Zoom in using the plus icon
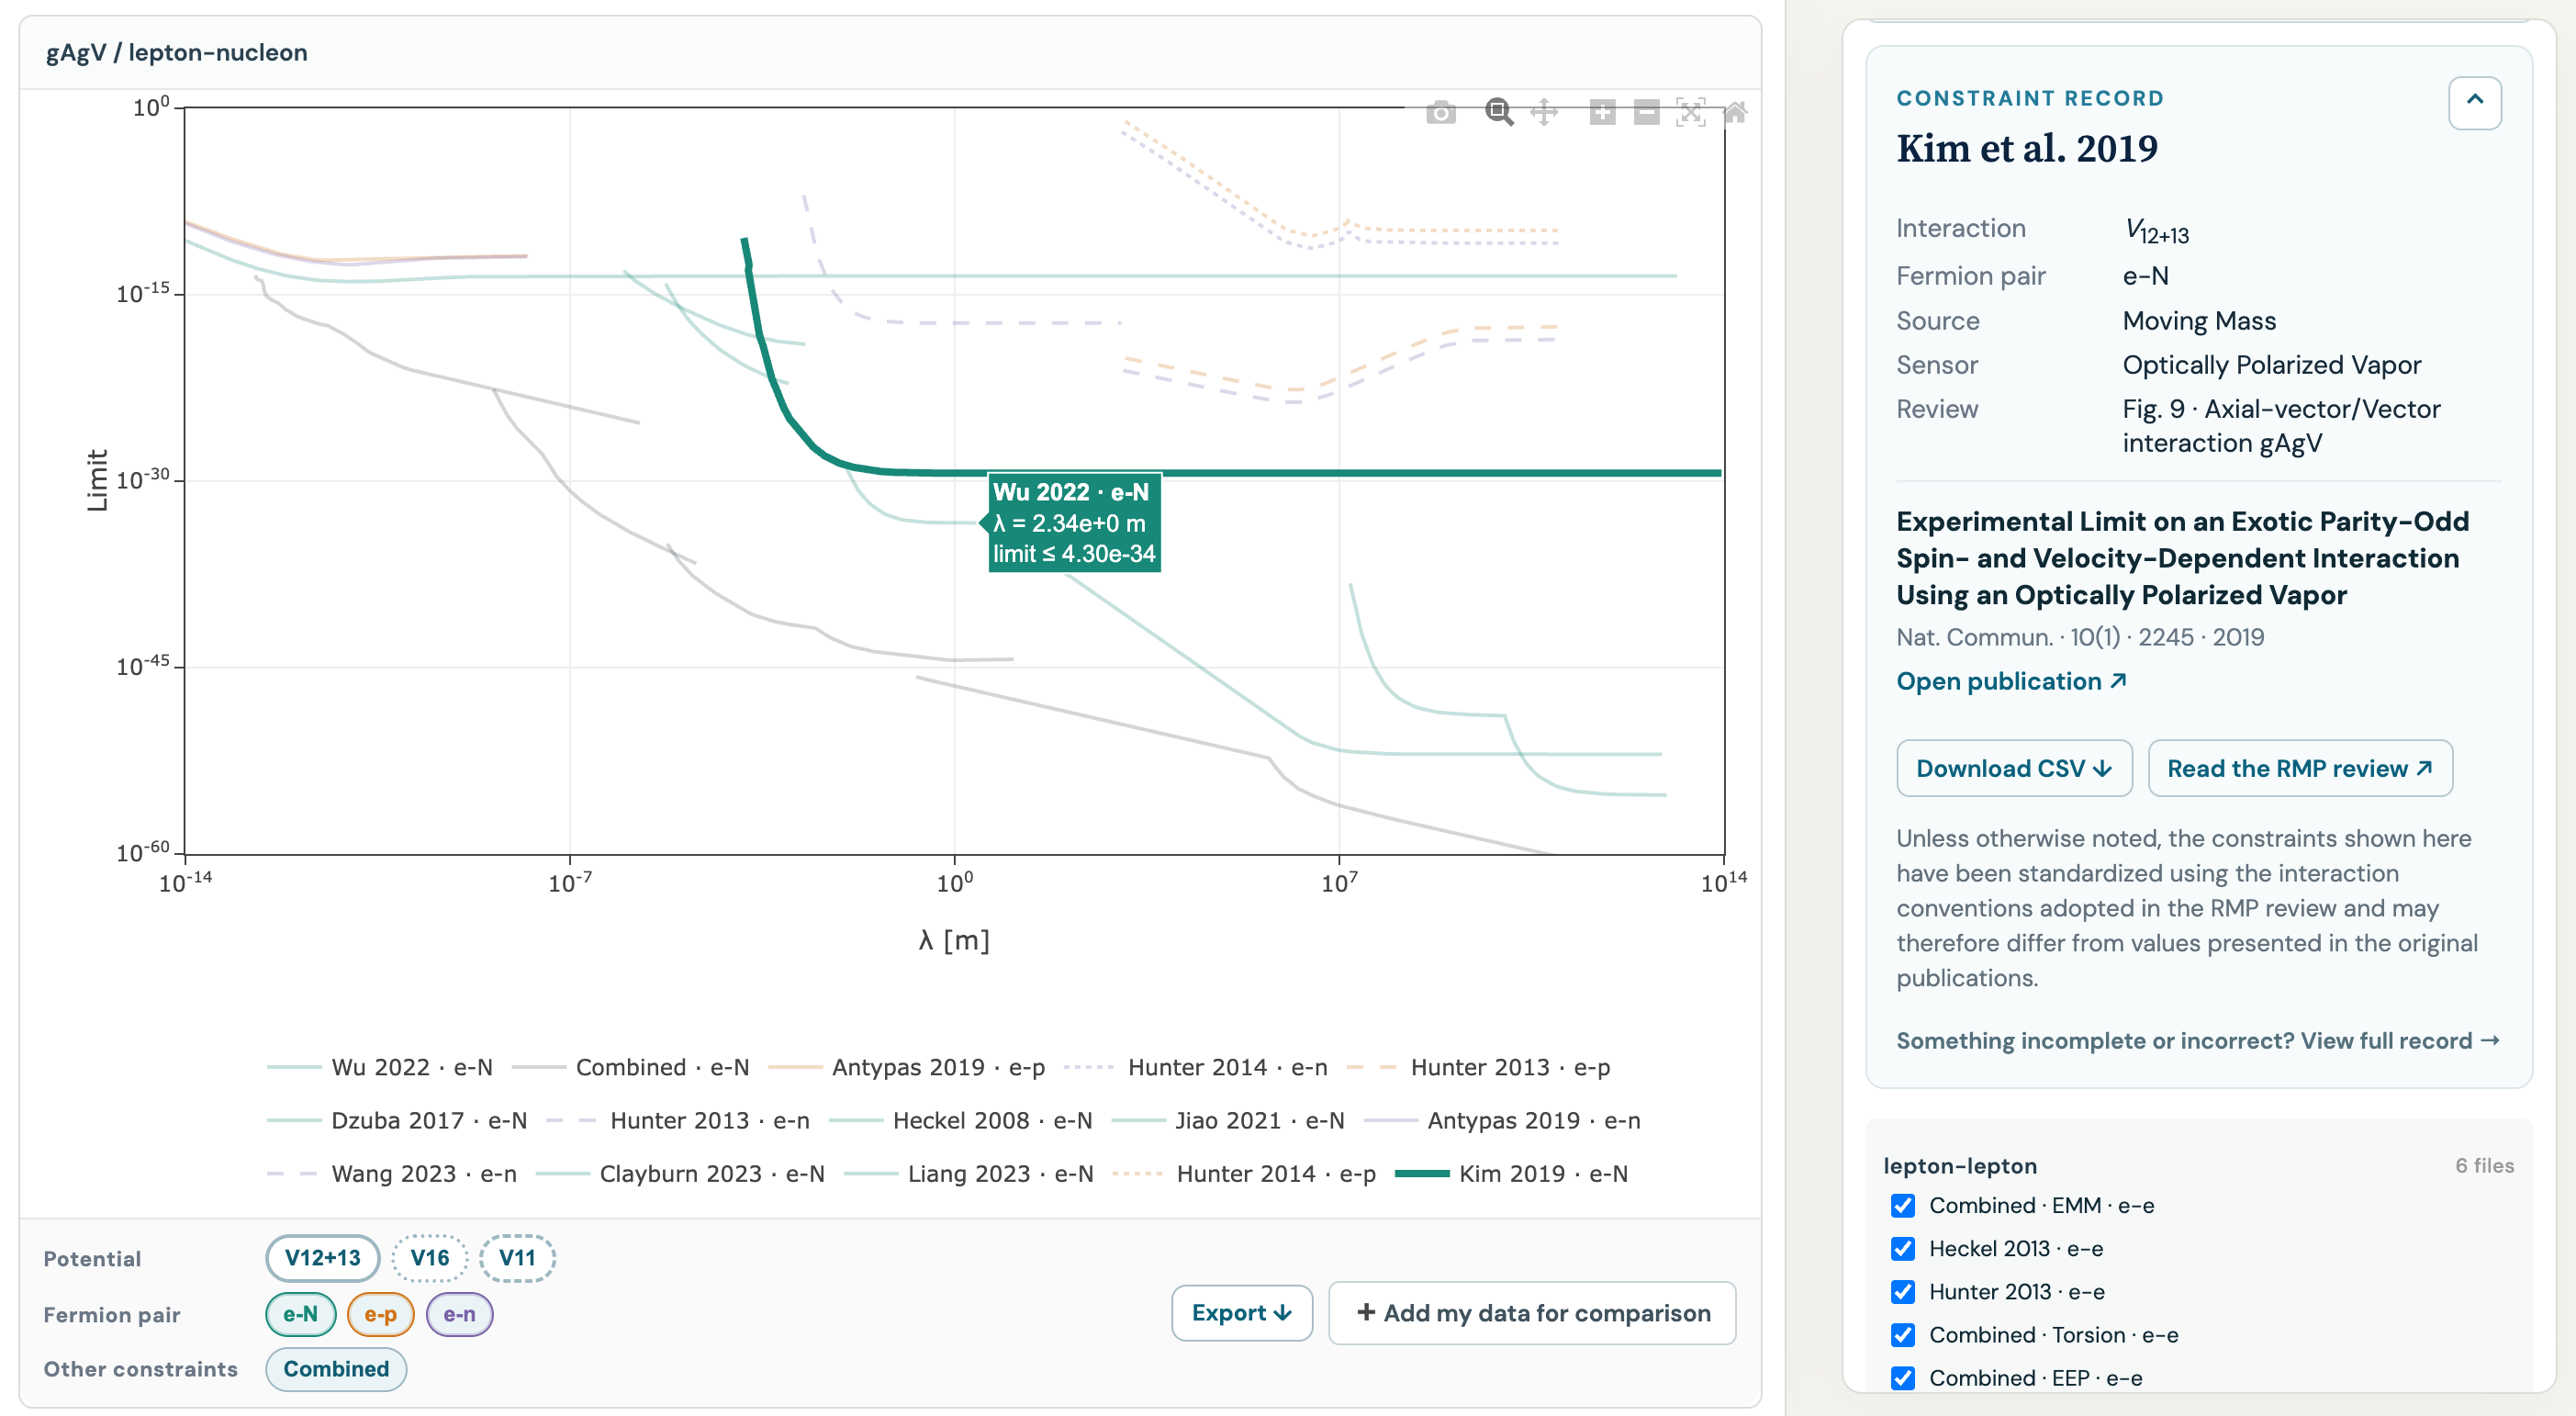The width and height of the screenshot is (2576, 1416). coord(1602,112)
